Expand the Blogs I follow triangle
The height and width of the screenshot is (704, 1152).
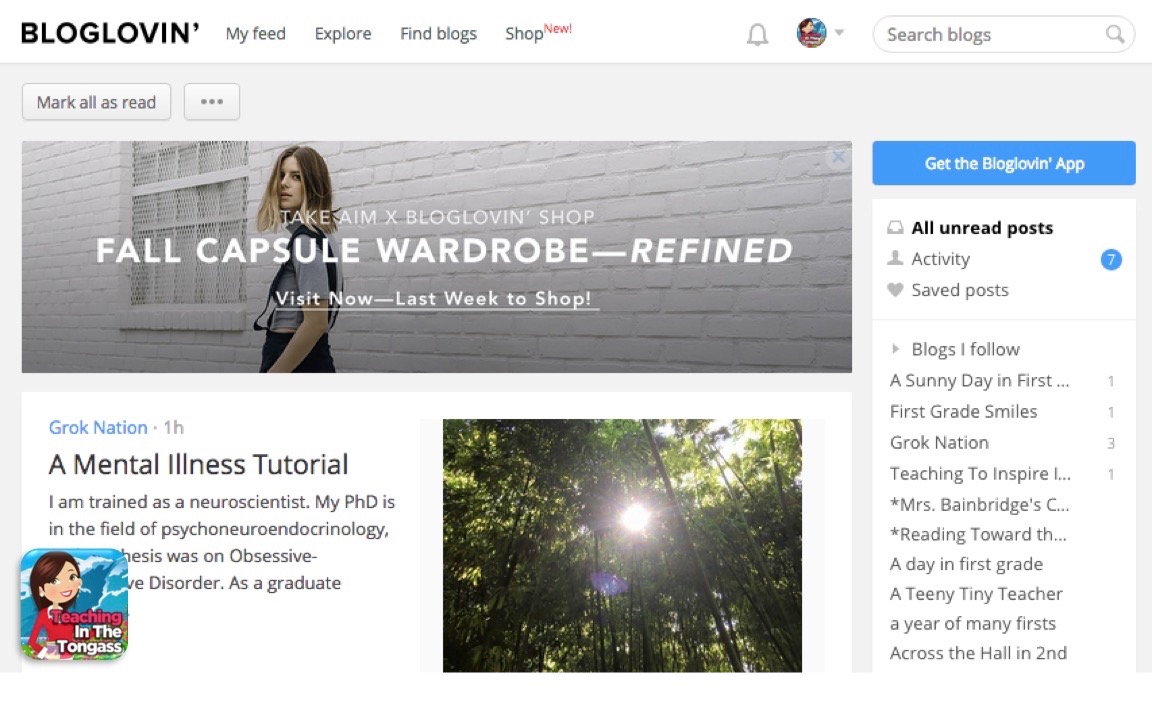pos(895,349)
